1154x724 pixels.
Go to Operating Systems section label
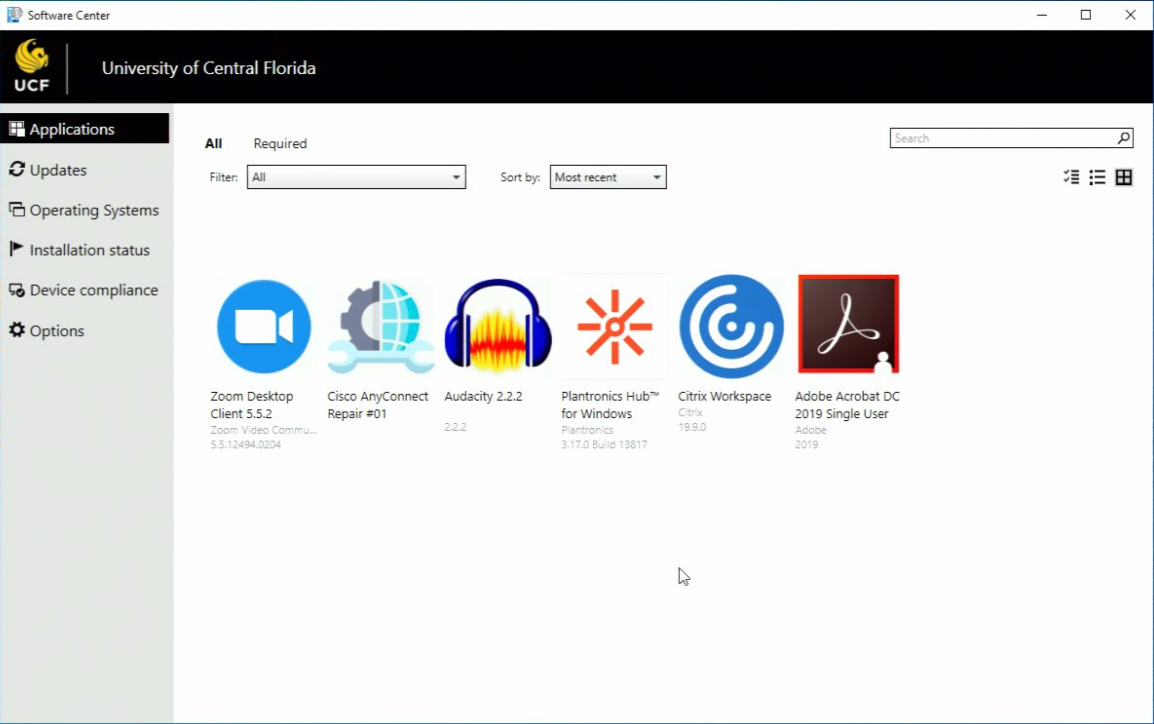pyautogui.click(x=94, y=210)
